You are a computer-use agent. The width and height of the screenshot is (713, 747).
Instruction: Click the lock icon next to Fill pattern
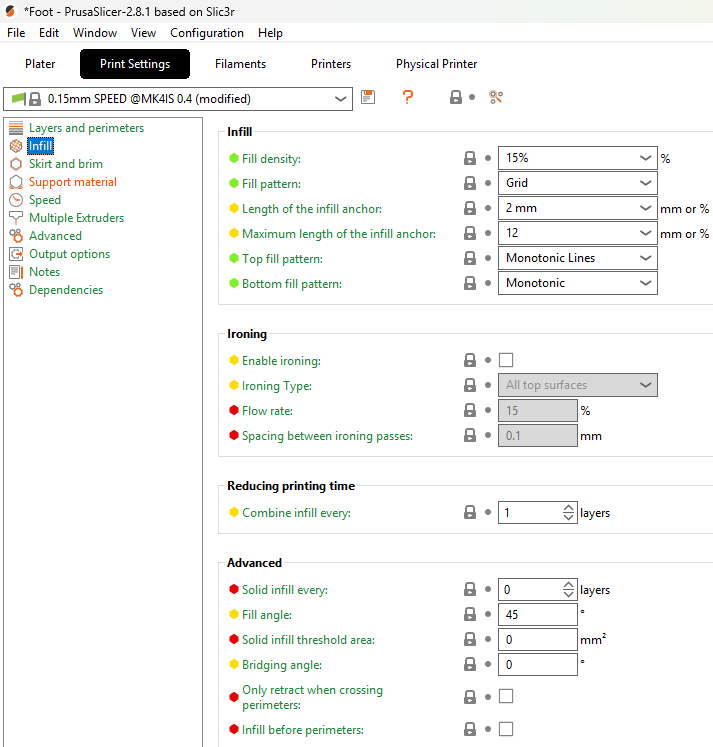[470, 183]
